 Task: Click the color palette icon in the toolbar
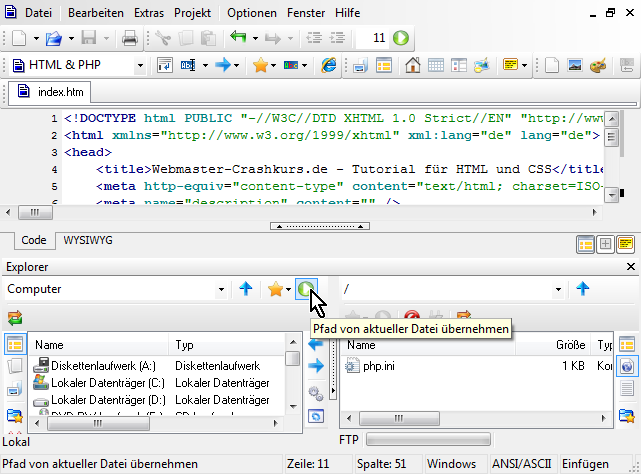pos(598,66)
